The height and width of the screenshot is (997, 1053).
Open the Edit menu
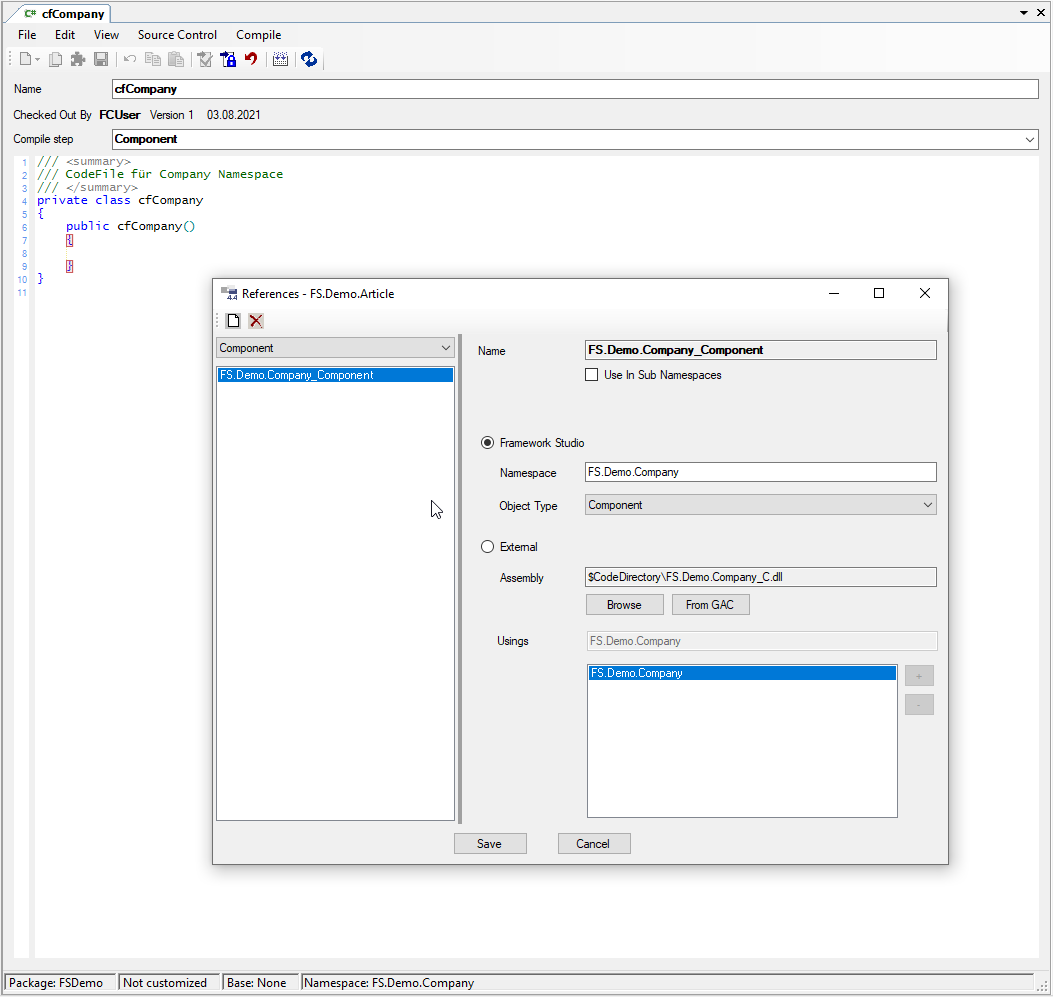(64, 35)
